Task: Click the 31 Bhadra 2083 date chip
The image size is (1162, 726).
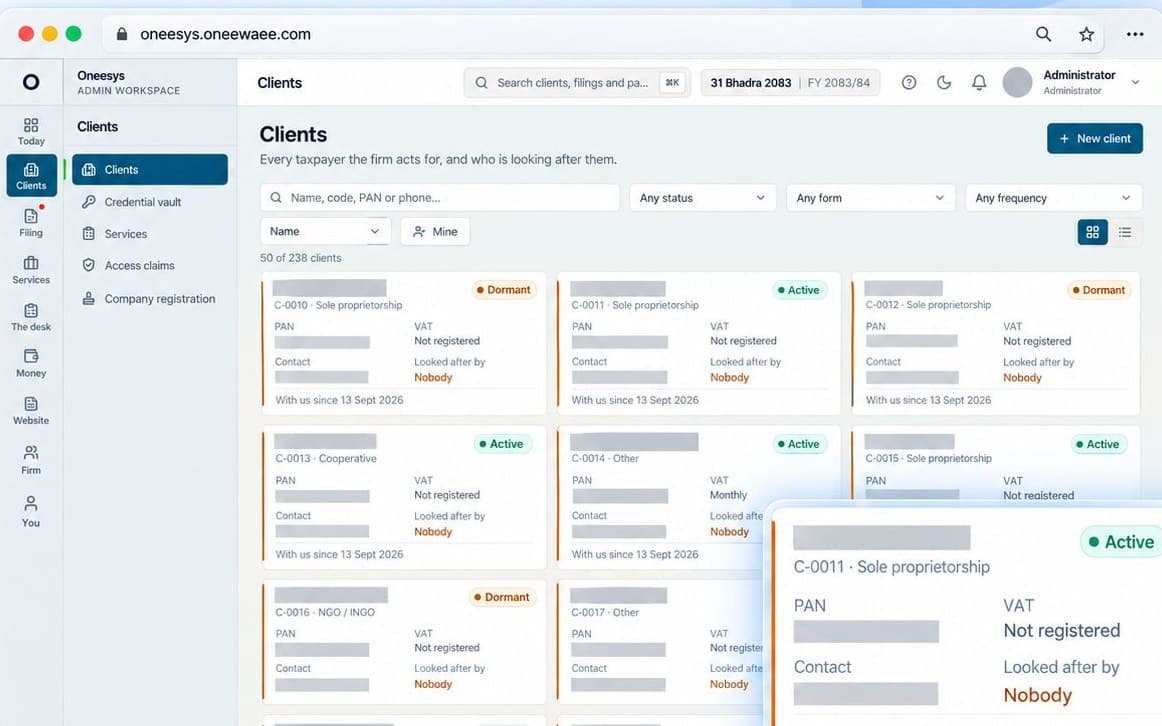Action: coord(751,83)
